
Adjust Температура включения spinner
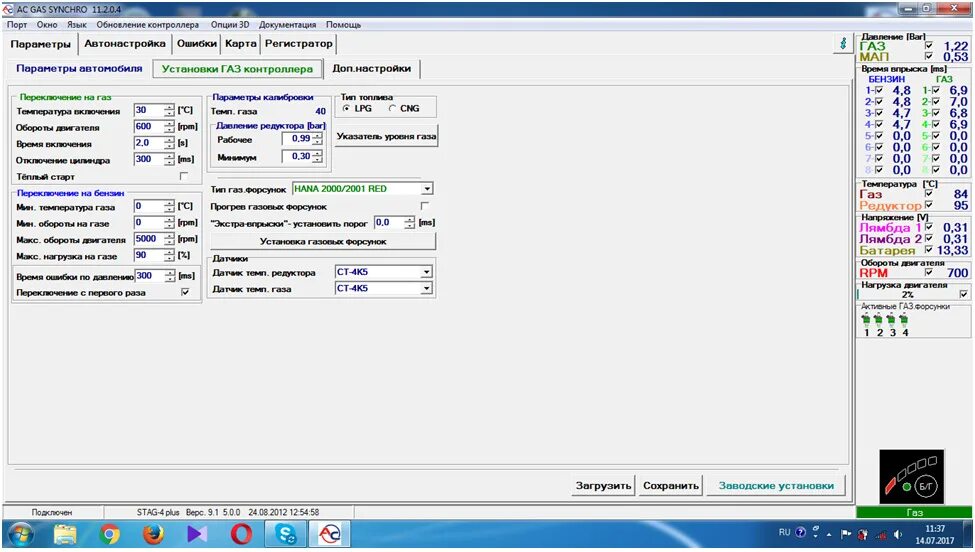point(169,110)
